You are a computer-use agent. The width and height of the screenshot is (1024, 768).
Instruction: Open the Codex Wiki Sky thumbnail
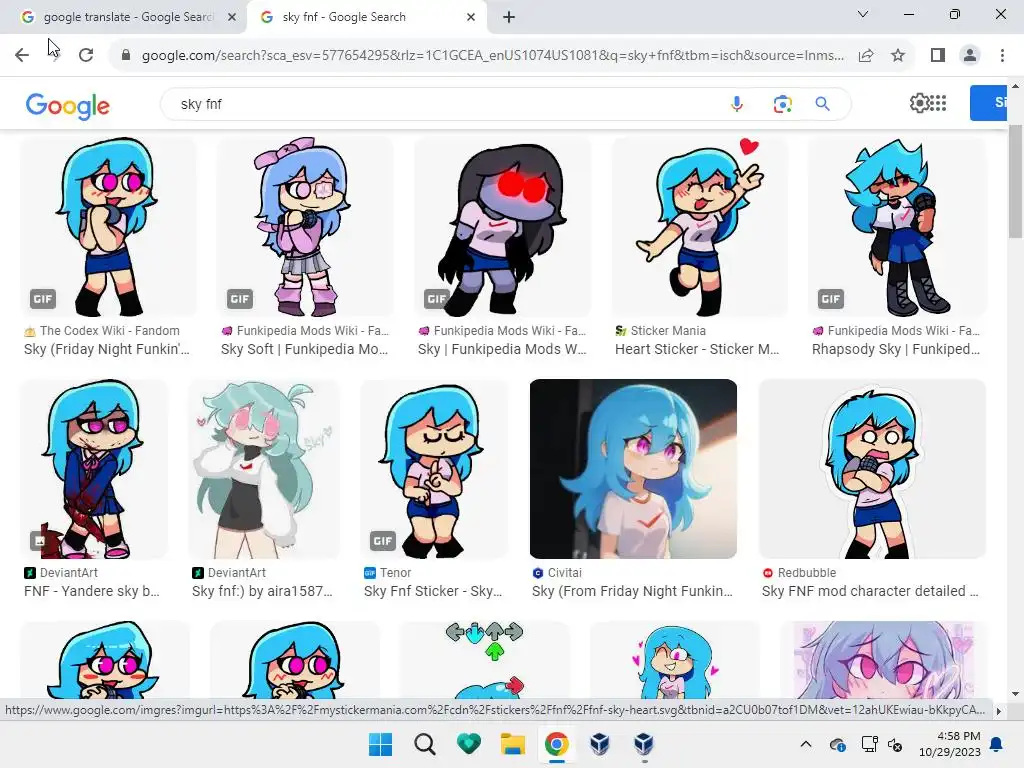[x=108, y=226]
